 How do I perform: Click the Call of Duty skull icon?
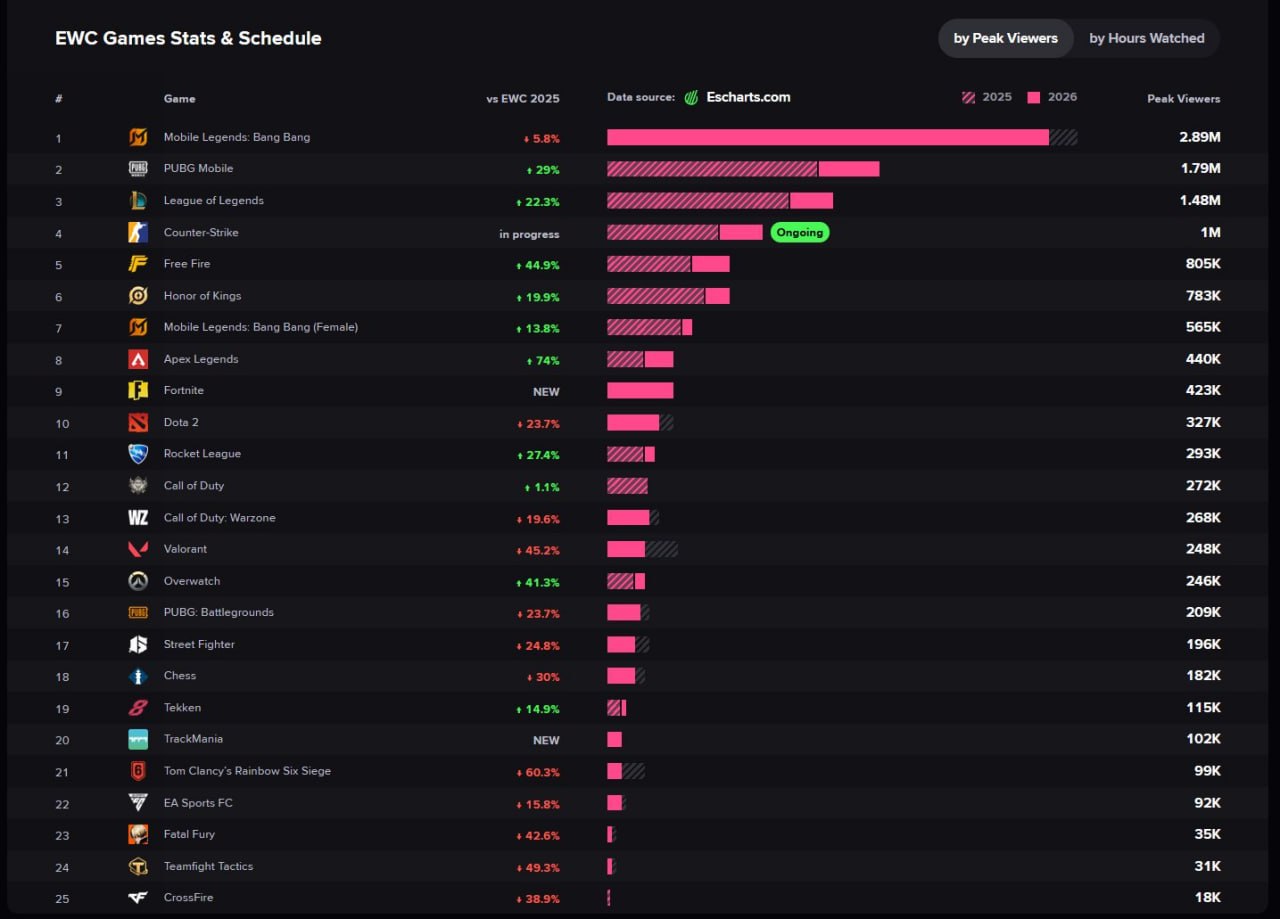[x=138, y=486]
